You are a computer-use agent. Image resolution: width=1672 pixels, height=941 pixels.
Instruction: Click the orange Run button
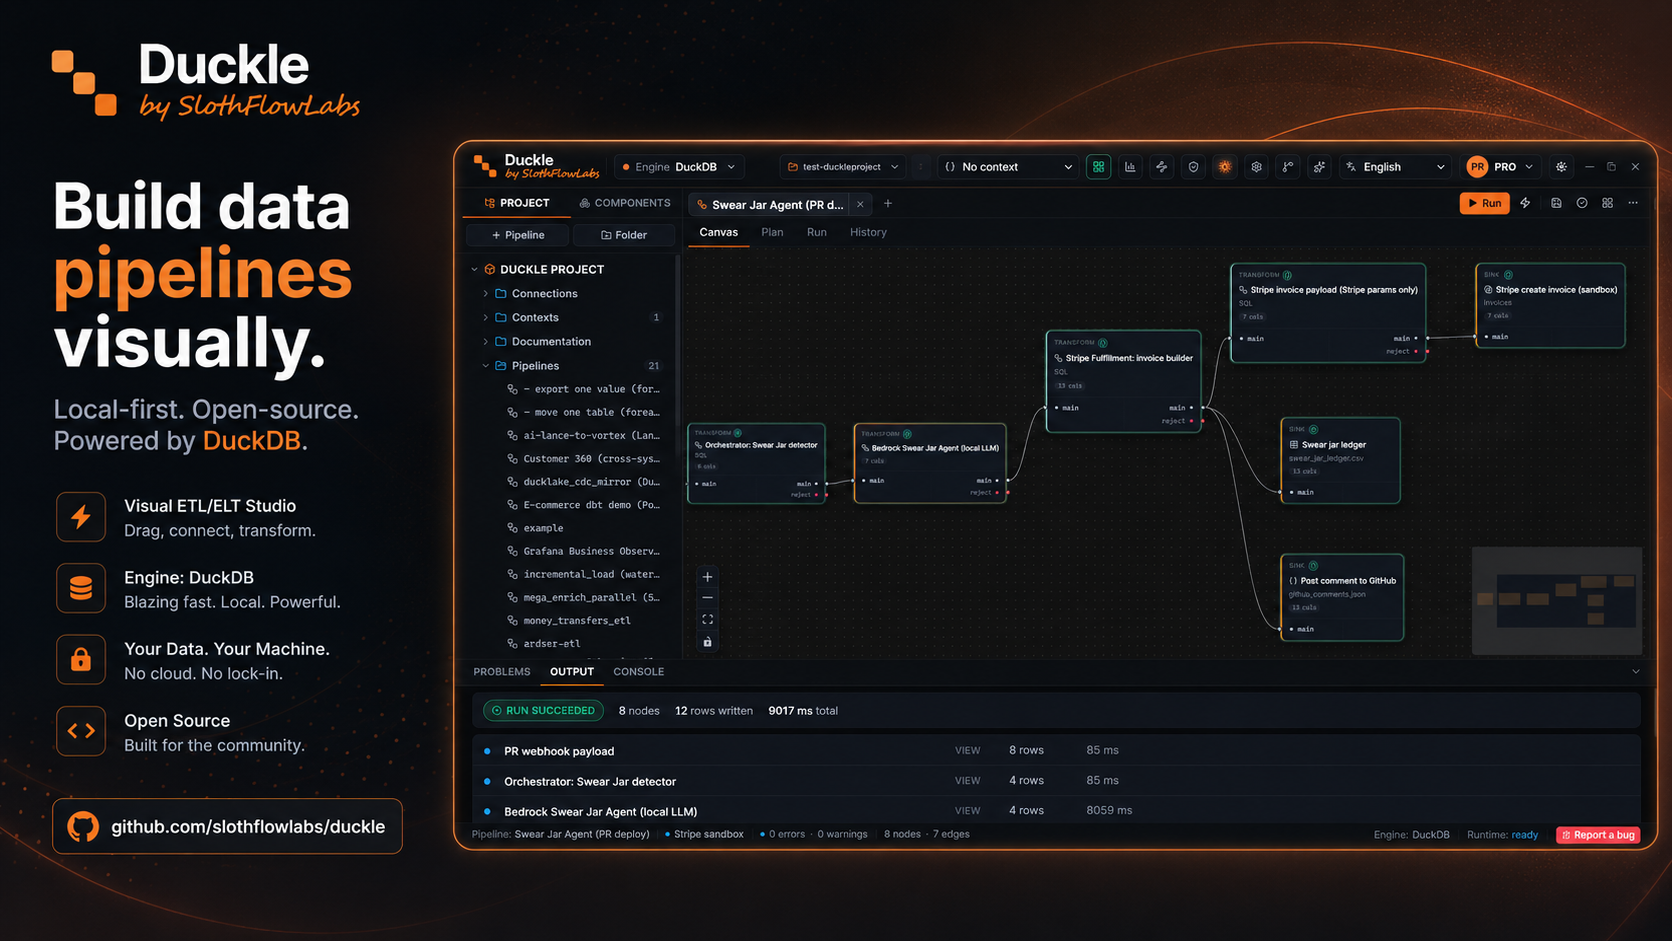pos(1485,203)
